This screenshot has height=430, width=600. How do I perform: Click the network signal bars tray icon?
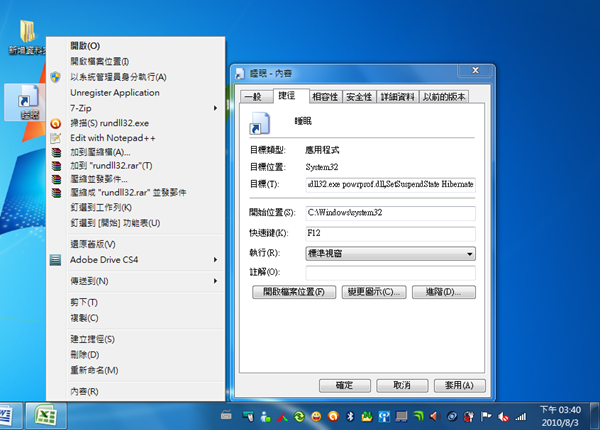pos(520,417)
